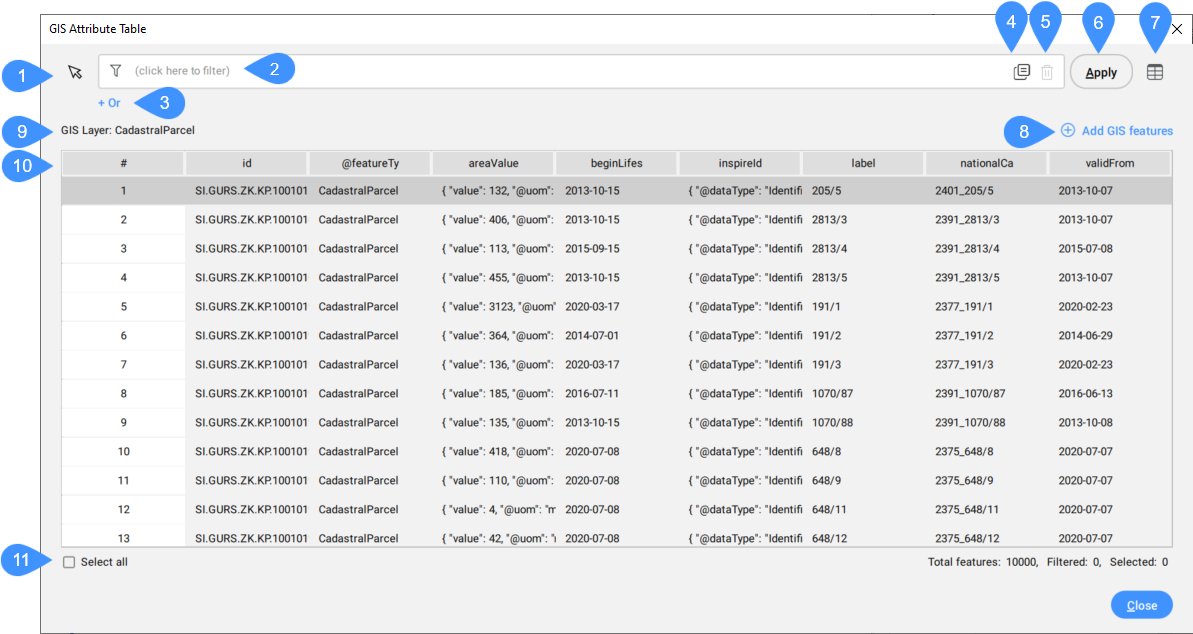The height and width of the screenshot is (634, 1193).
Task: Click the validFrom column header
Action: click(x=1110, y=163)
